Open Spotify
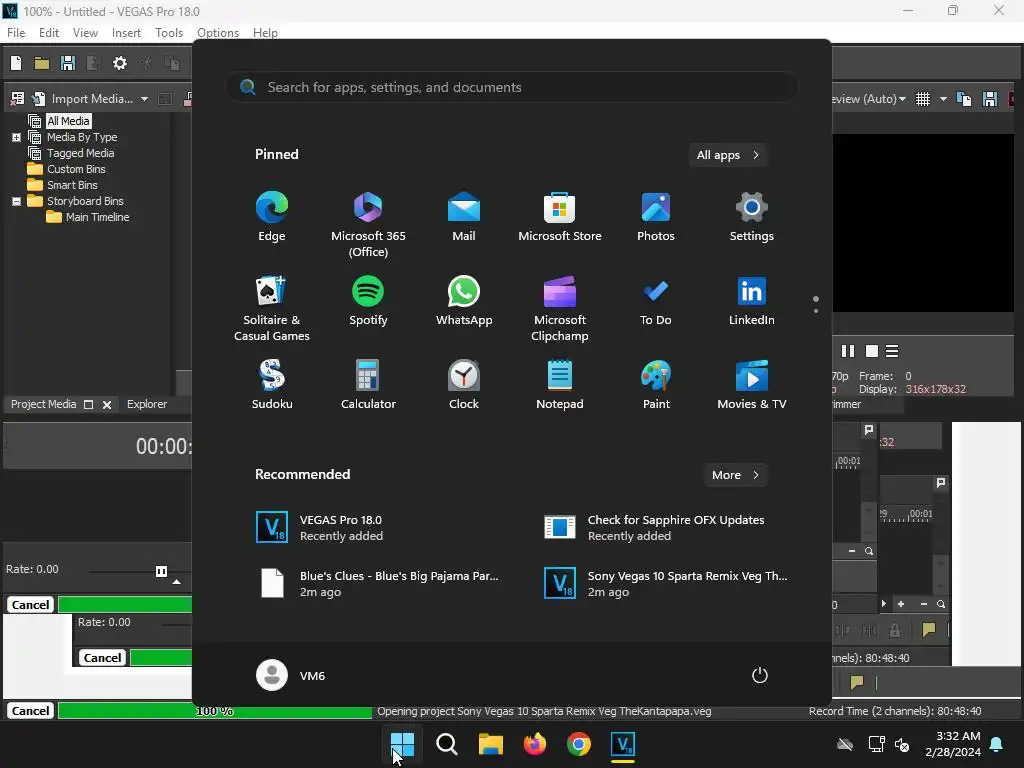 (x=368, y=301)
